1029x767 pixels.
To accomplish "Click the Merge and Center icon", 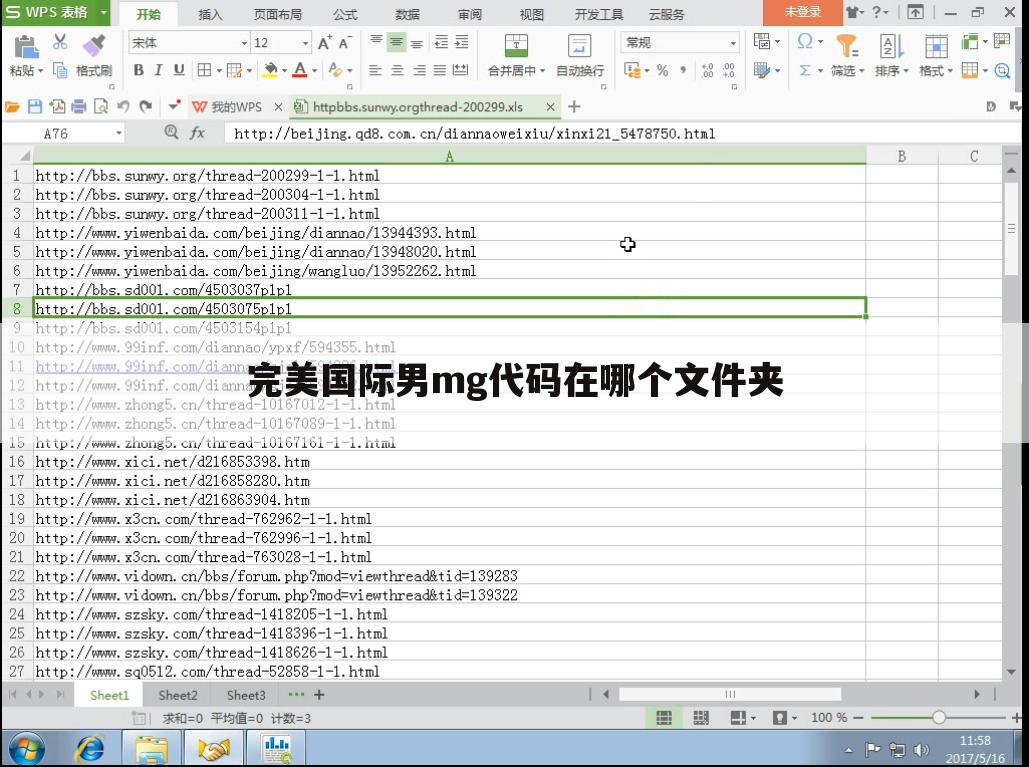I will (516, 46).
